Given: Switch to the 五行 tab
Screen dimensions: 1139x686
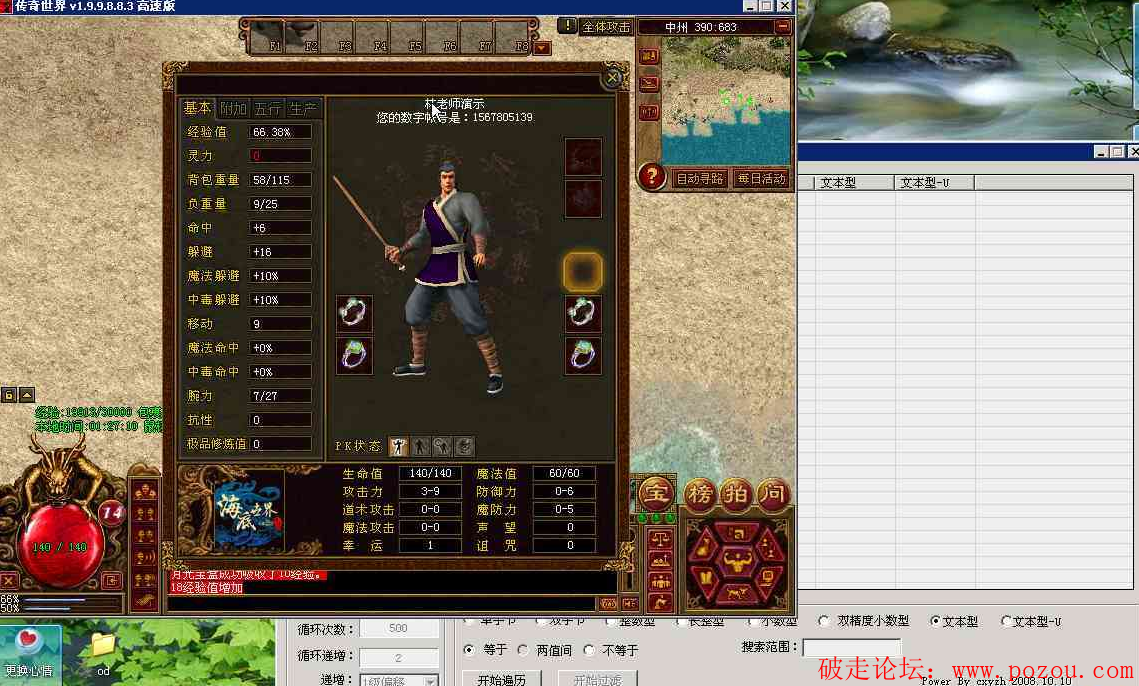Looking at the screenshot, I should pyautogui.click(x=267, y=108).
